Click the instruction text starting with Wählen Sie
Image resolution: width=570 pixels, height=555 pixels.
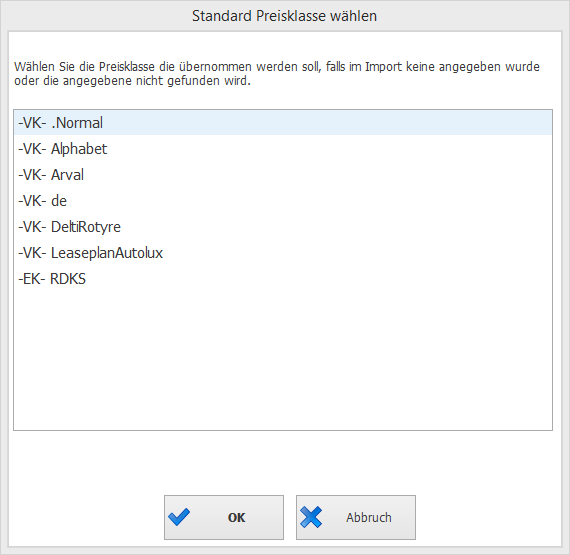tap(276, 73)
